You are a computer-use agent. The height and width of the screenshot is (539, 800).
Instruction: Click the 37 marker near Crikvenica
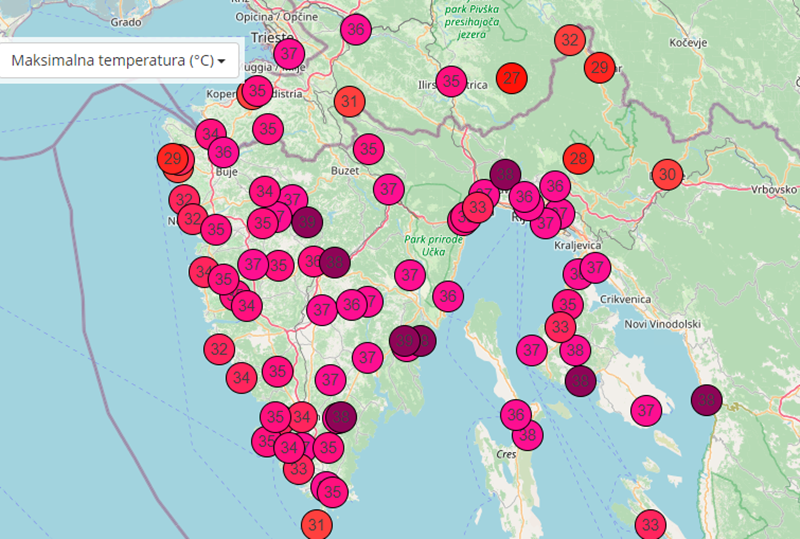(596, 267)
